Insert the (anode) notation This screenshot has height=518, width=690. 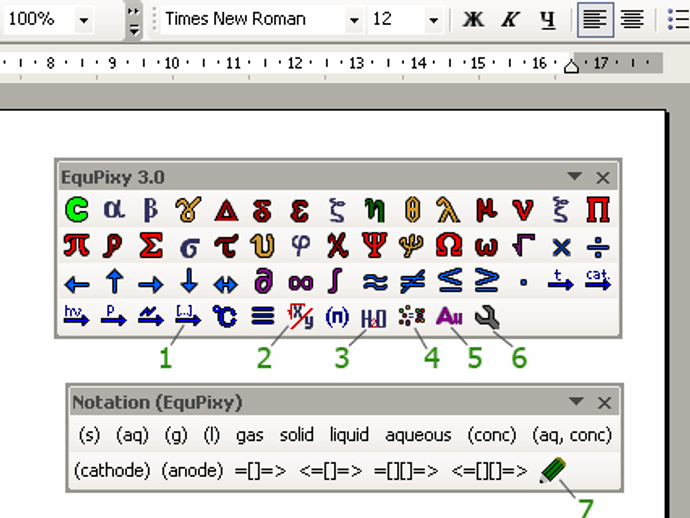[x=192, y=470]
